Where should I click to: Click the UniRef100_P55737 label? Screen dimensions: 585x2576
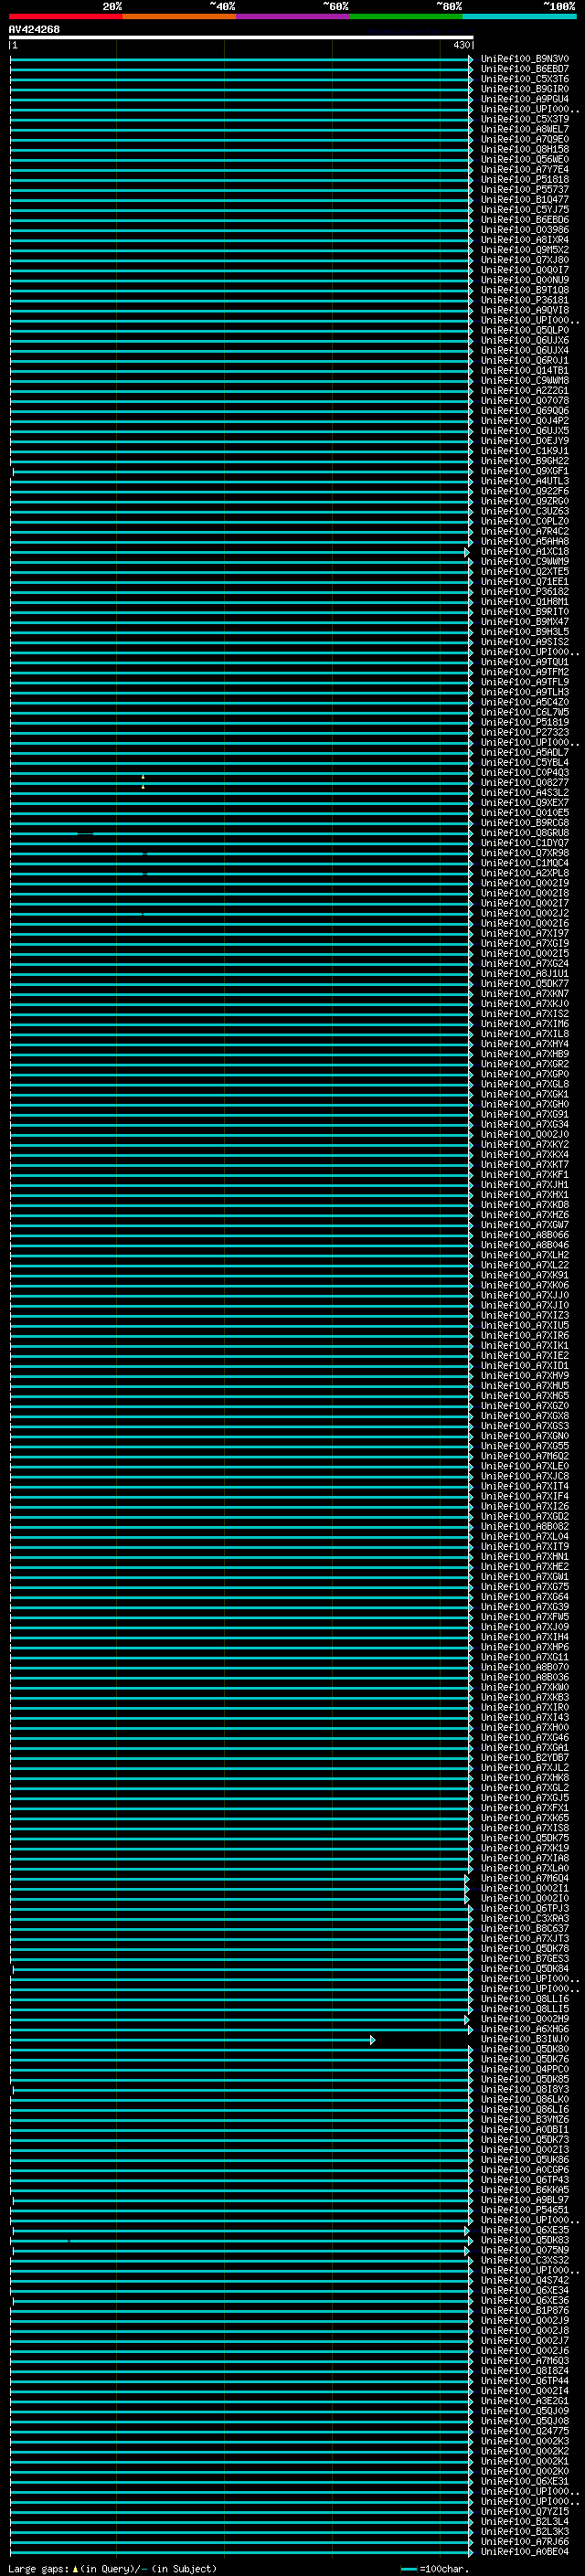tap(525, 189)
